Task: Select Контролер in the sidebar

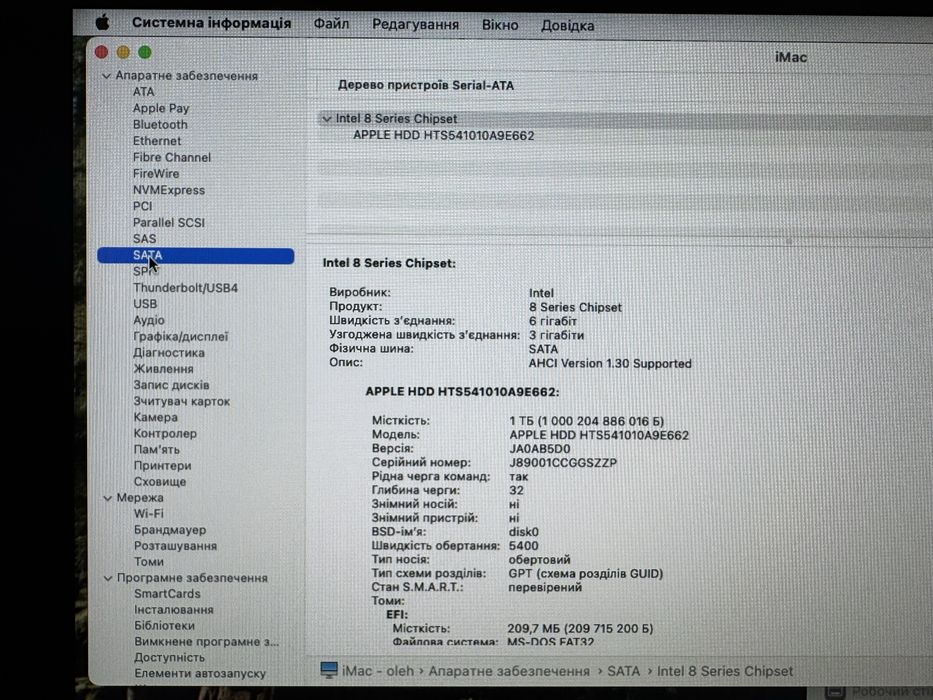Action: click(x=165, y=434)
